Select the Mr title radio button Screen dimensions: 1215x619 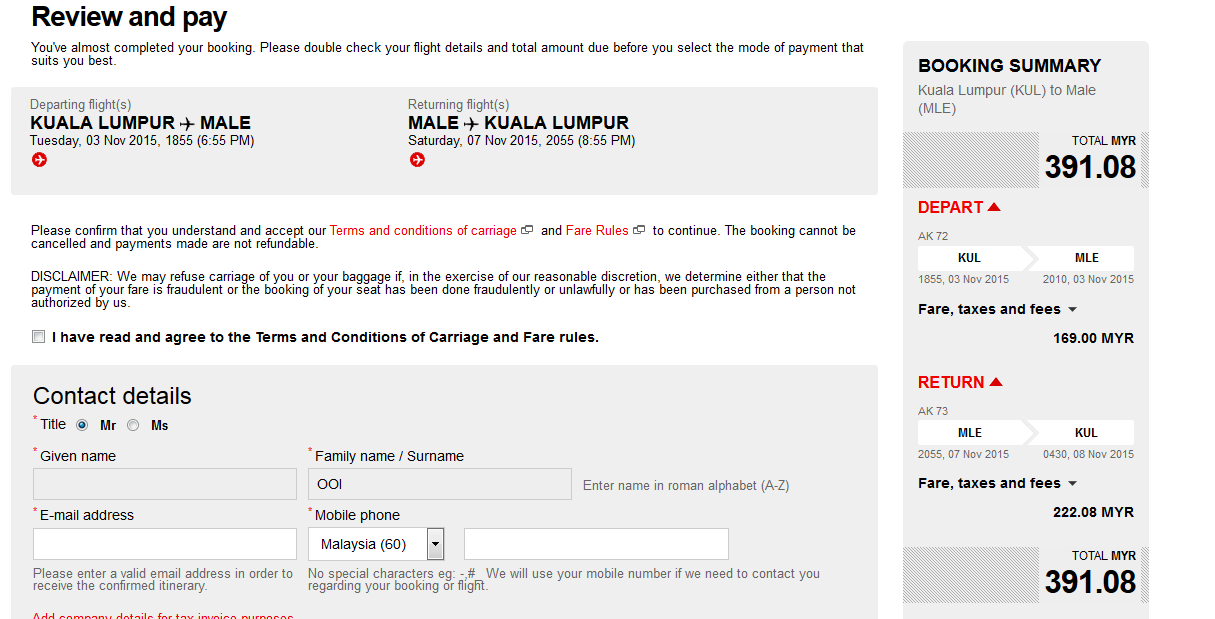click(82, 425)
